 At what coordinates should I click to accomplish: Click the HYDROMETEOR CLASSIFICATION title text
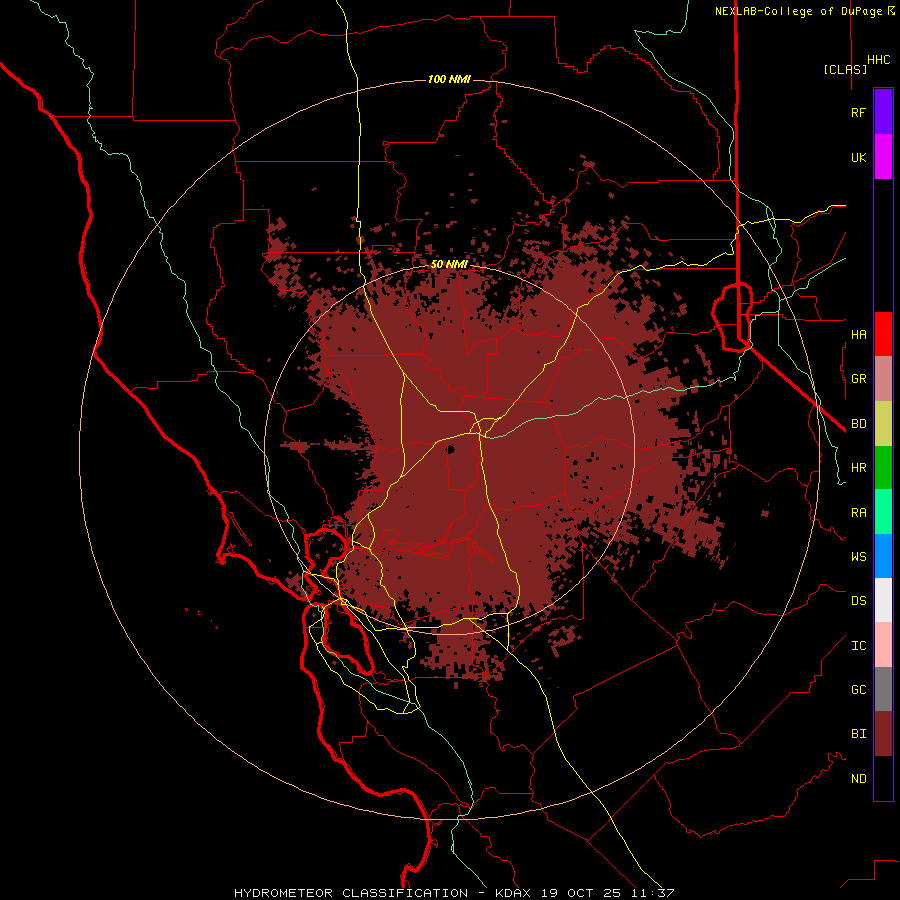click(351, 893)
